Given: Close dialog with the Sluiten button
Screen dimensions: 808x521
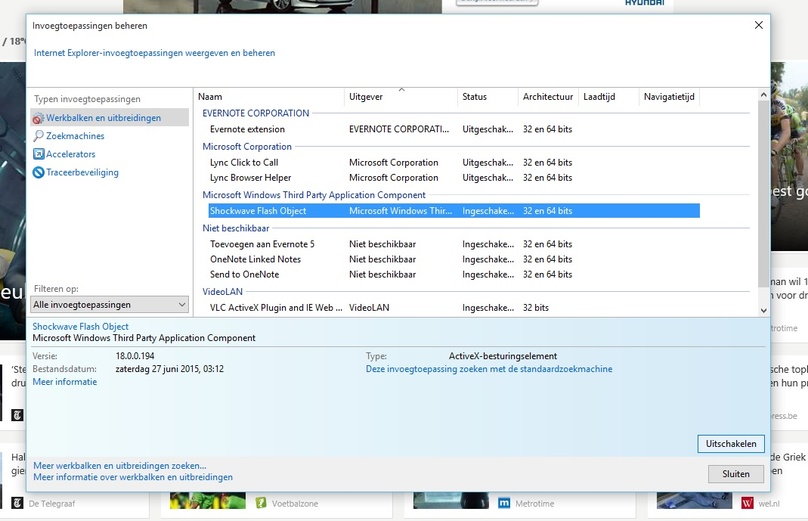Looking at the screenshot, I should (x=735, y=474).
